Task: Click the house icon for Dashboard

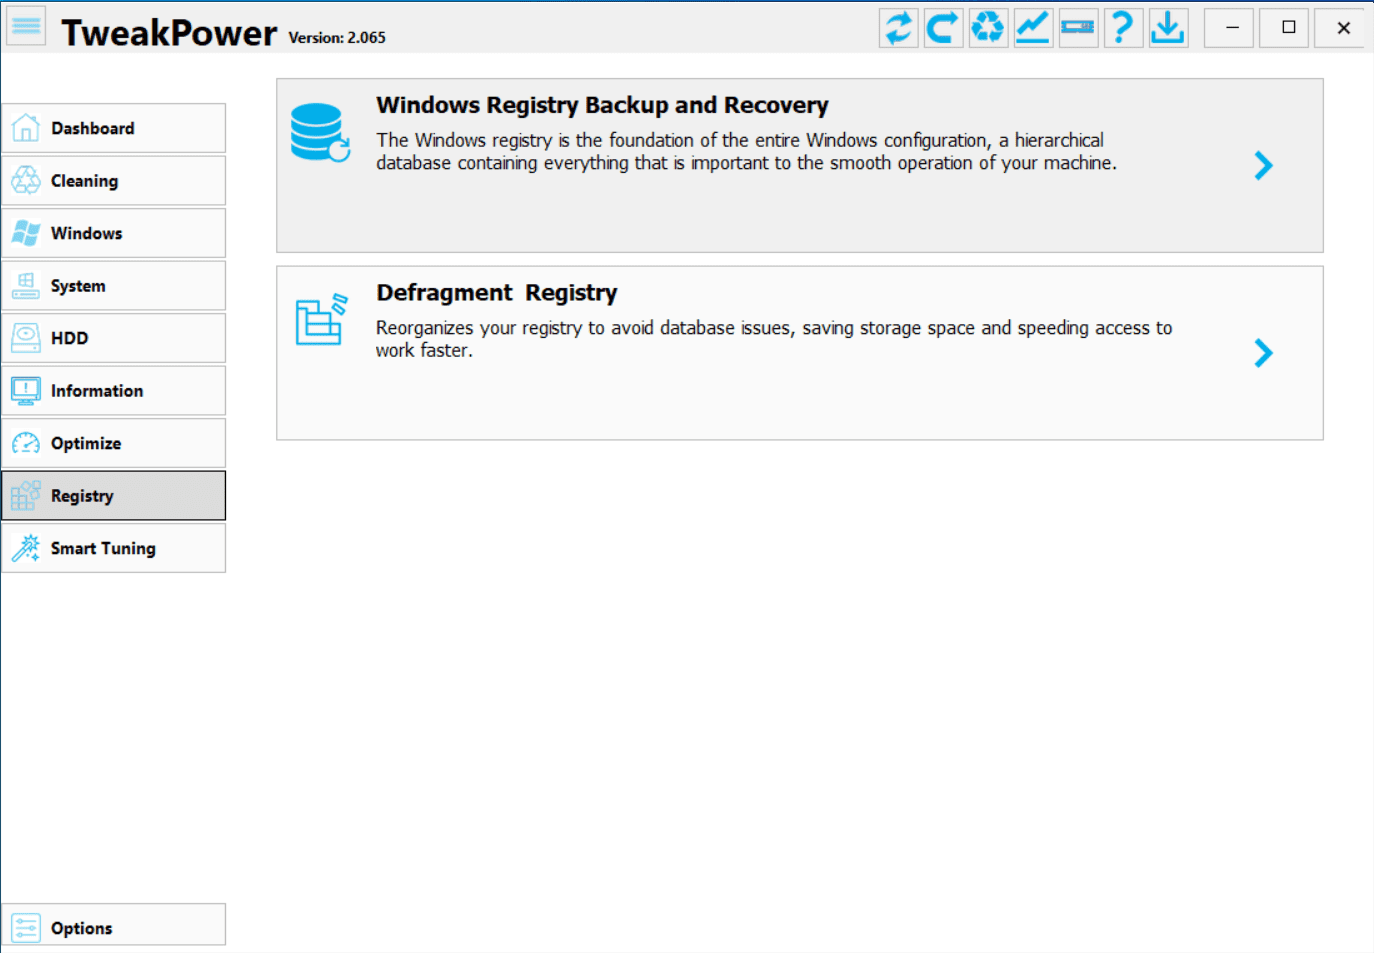Action: point(26,128)
